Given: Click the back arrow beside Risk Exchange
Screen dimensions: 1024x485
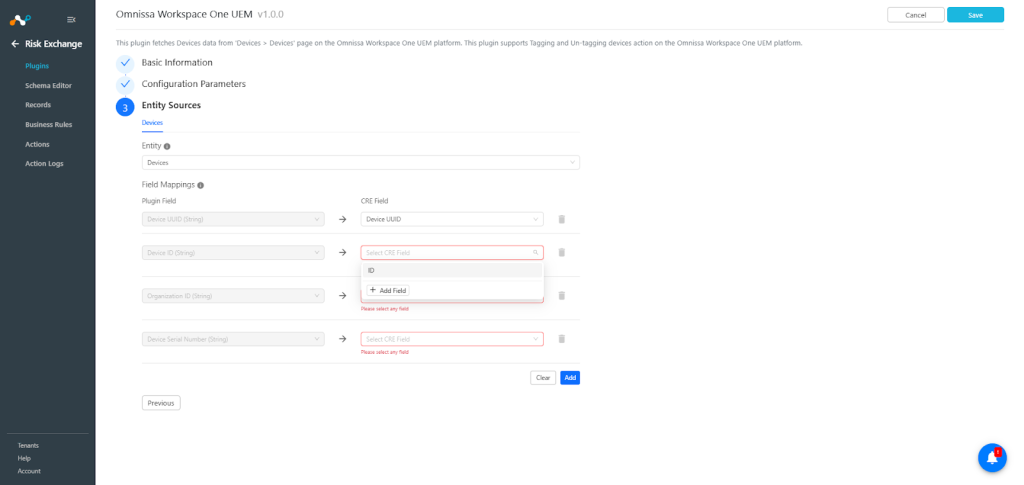Looking at the screenshot, I should coord(15,44).
